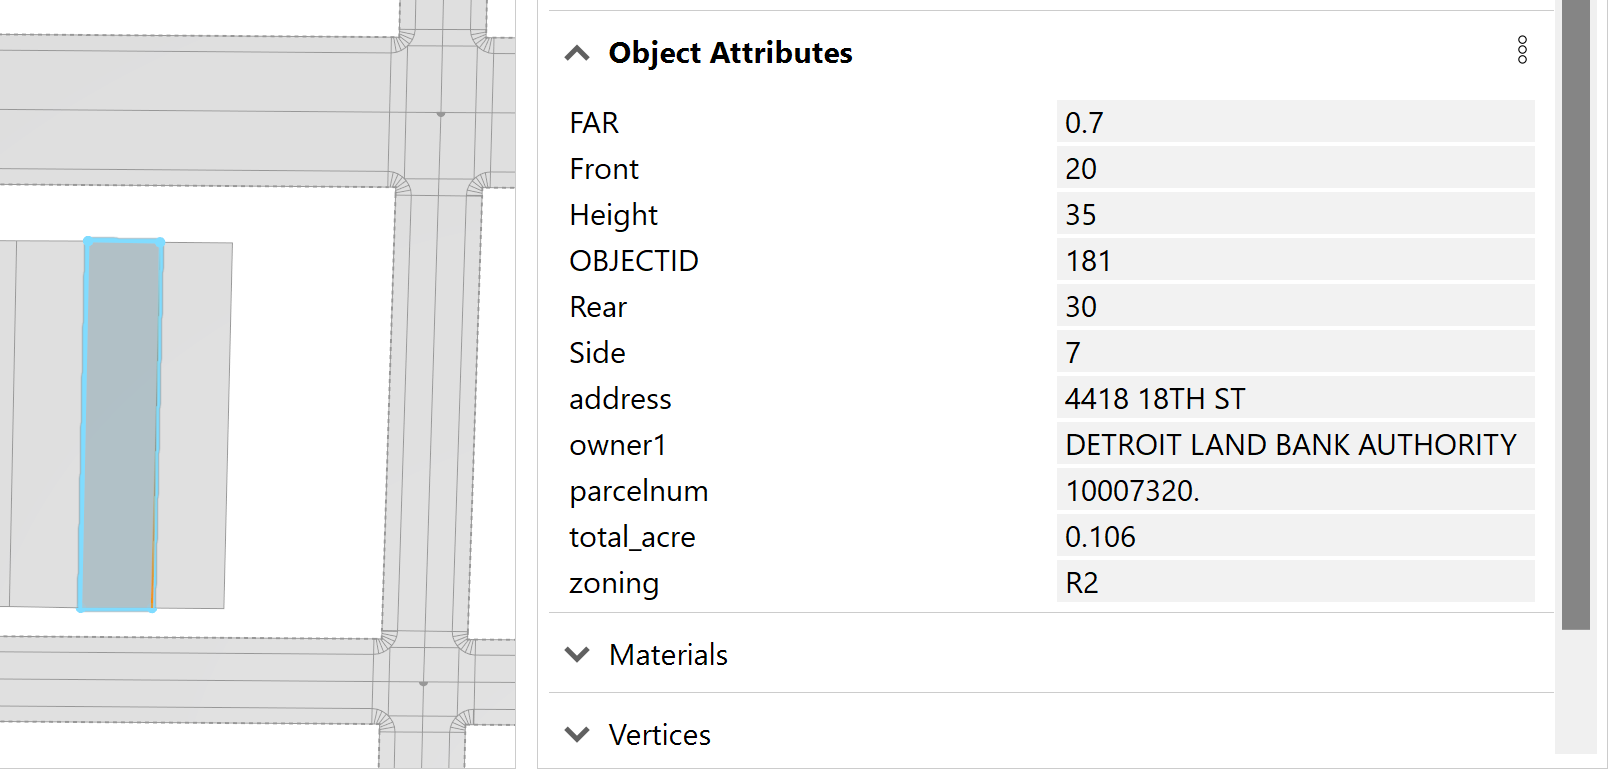Click the Materials section header label
The height and width of the screenshot is (772, 1613).
click(667, 655)
